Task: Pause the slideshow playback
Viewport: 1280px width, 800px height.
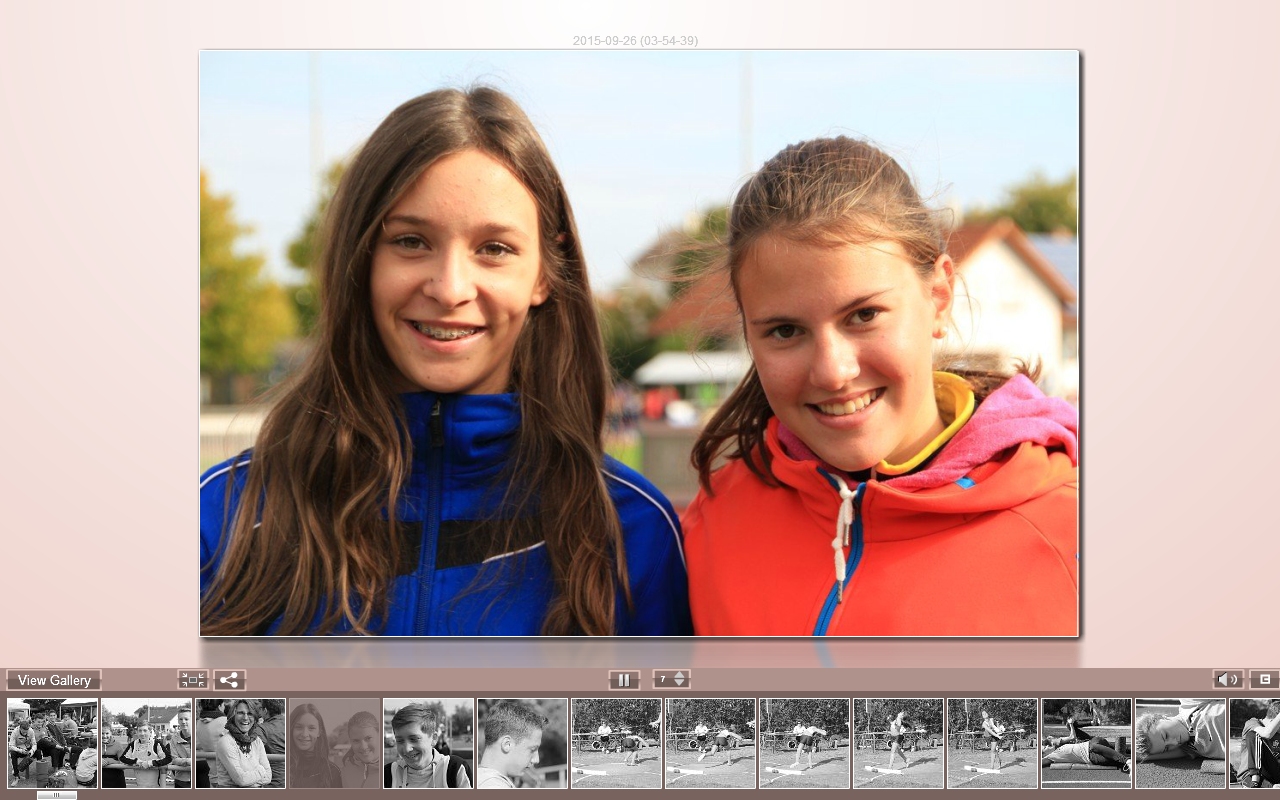Action: pos(624,680)
